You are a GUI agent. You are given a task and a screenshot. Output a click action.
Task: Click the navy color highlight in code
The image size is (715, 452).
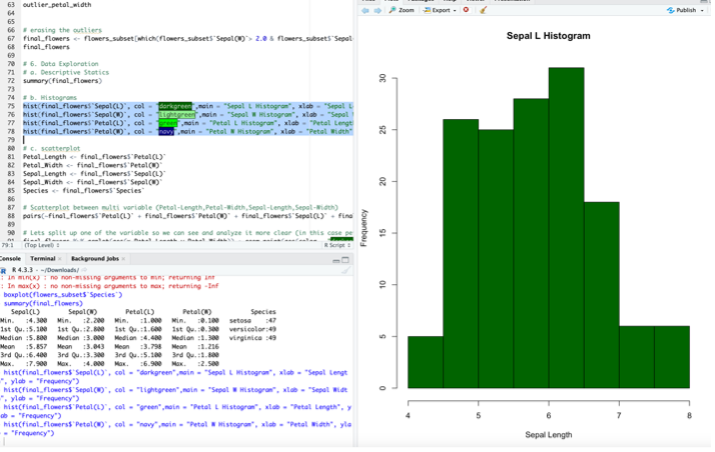(167, 131)
